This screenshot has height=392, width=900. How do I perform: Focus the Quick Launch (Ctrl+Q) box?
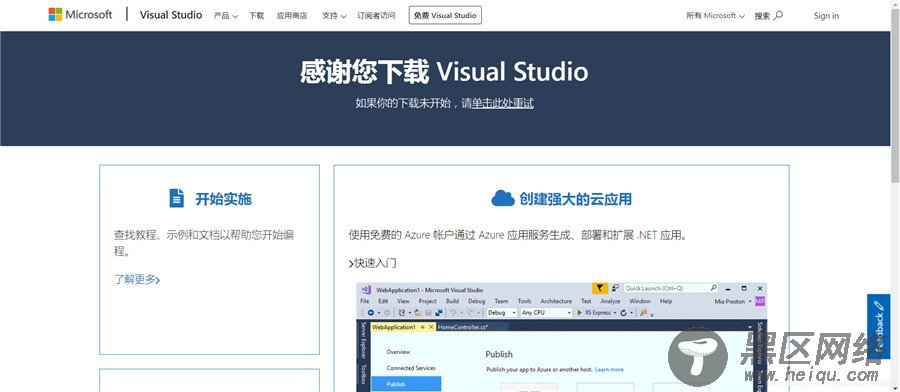[x=671, y=288]
